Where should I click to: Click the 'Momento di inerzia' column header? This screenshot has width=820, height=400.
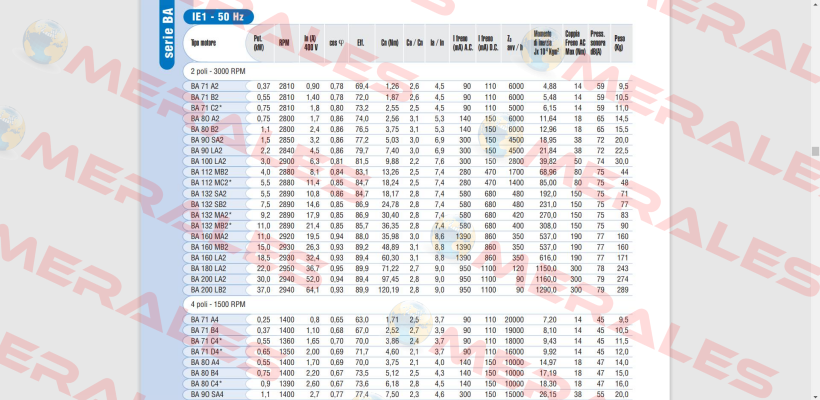click(546, 43)
